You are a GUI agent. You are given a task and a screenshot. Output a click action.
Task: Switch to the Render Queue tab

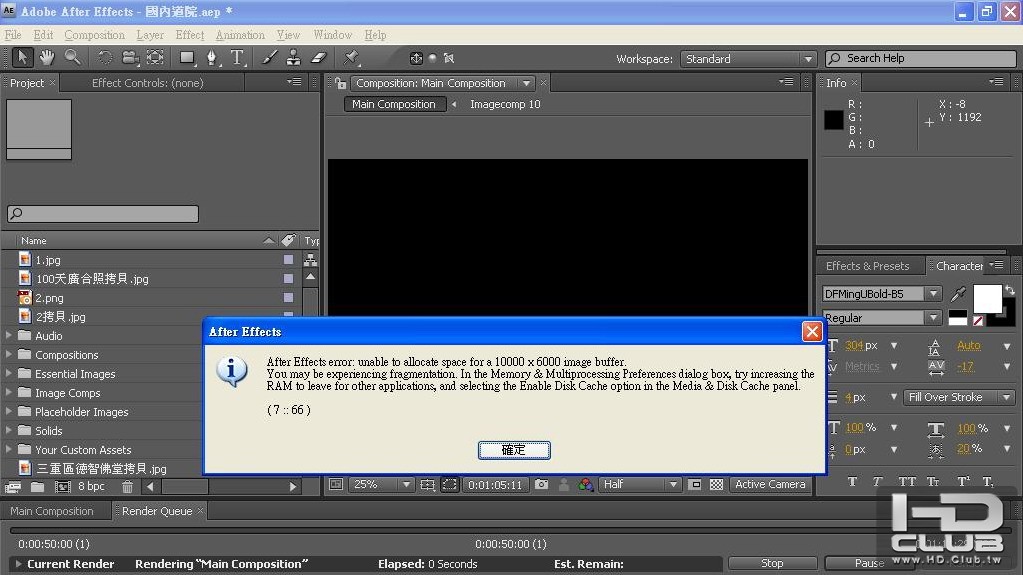[x=156, y=511]
